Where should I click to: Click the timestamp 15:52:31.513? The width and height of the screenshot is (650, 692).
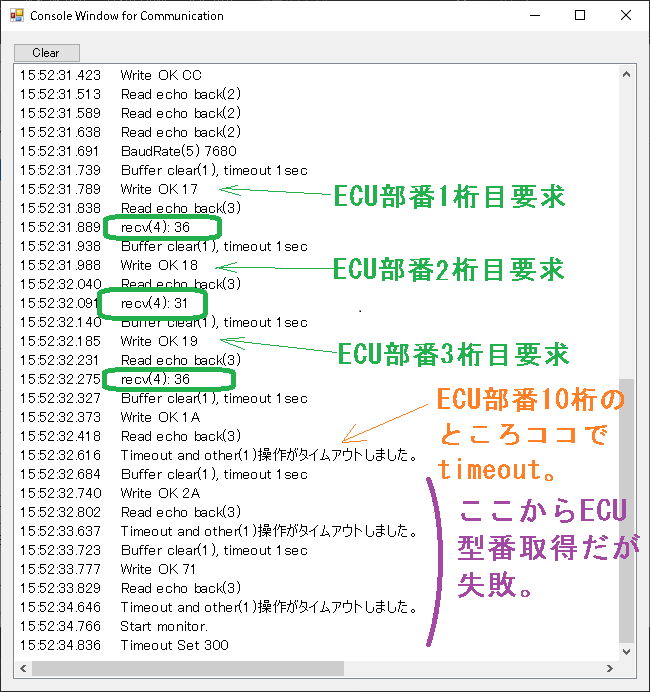click(x=60, y=94)
